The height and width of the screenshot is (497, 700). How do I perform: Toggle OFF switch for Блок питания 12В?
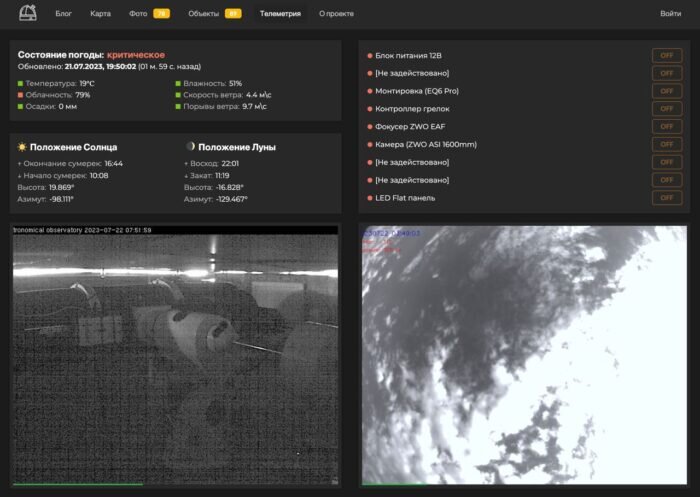pos(667,55)
